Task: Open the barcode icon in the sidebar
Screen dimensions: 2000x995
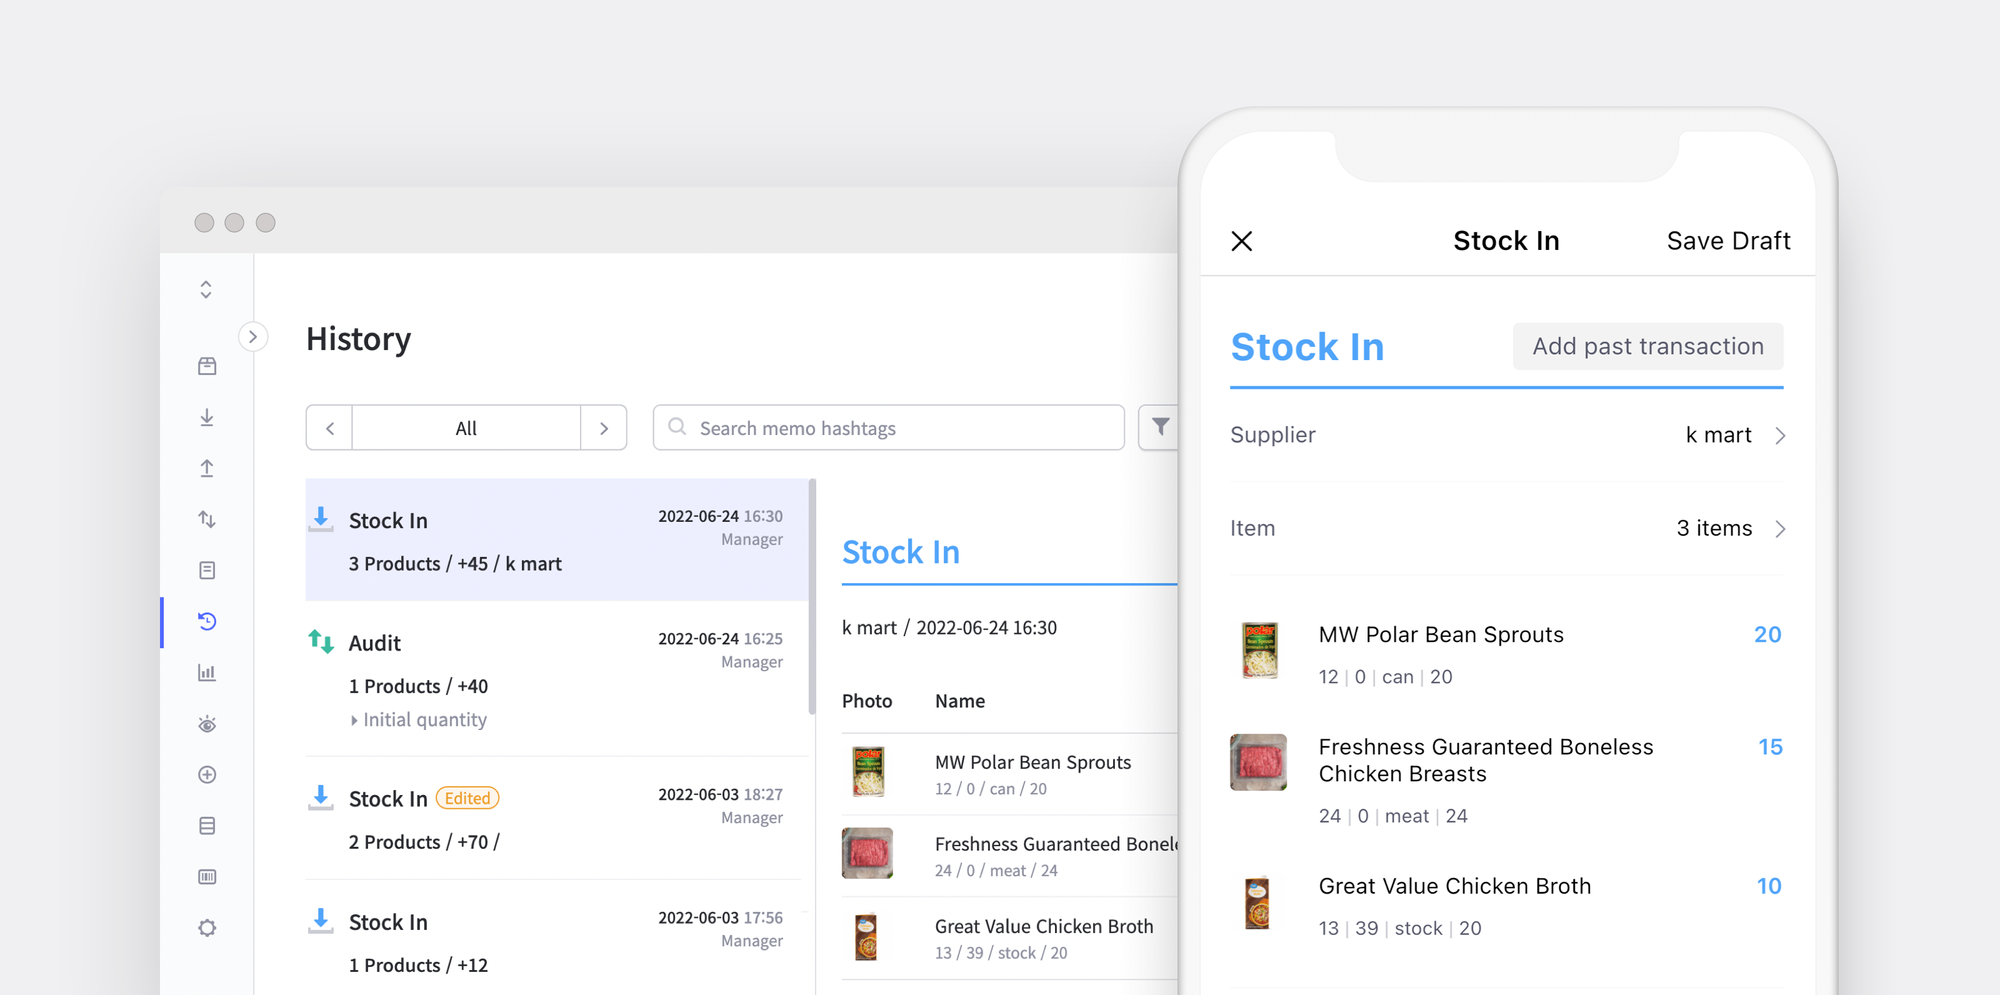Action: (x=207, y=877)
